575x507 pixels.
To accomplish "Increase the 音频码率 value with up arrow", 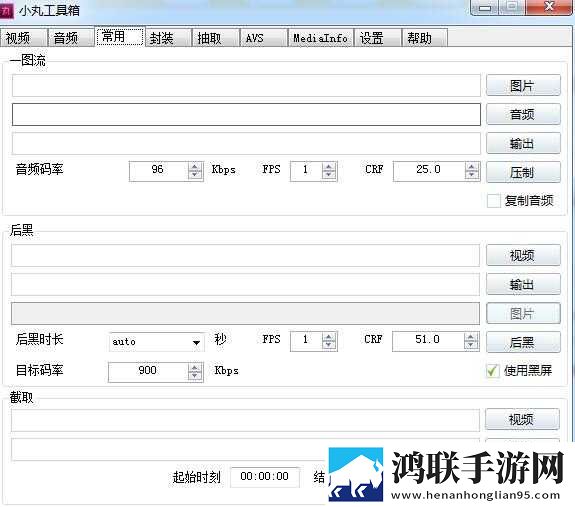I will pyautogui.click(x=195, y=167).
